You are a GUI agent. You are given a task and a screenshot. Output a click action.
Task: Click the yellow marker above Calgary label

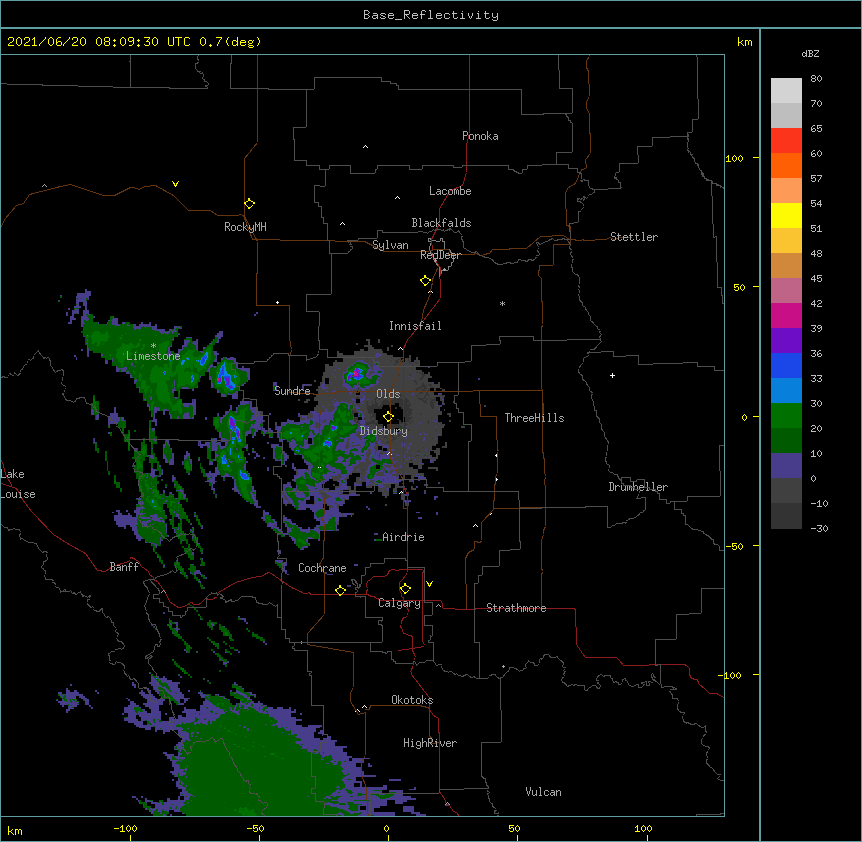pos(405,589)
